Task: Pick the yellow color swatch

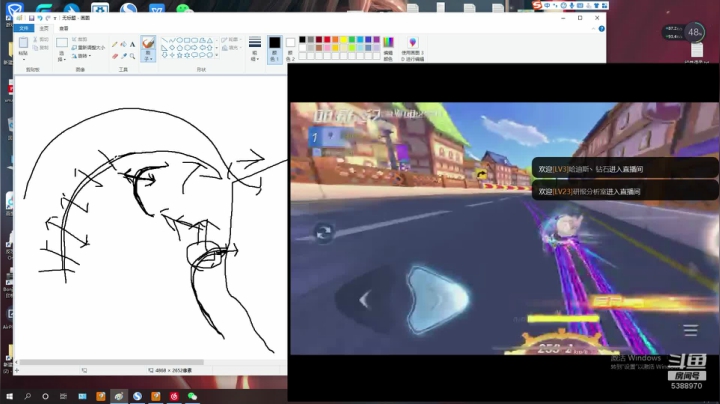Action: (x=343, y=40)
